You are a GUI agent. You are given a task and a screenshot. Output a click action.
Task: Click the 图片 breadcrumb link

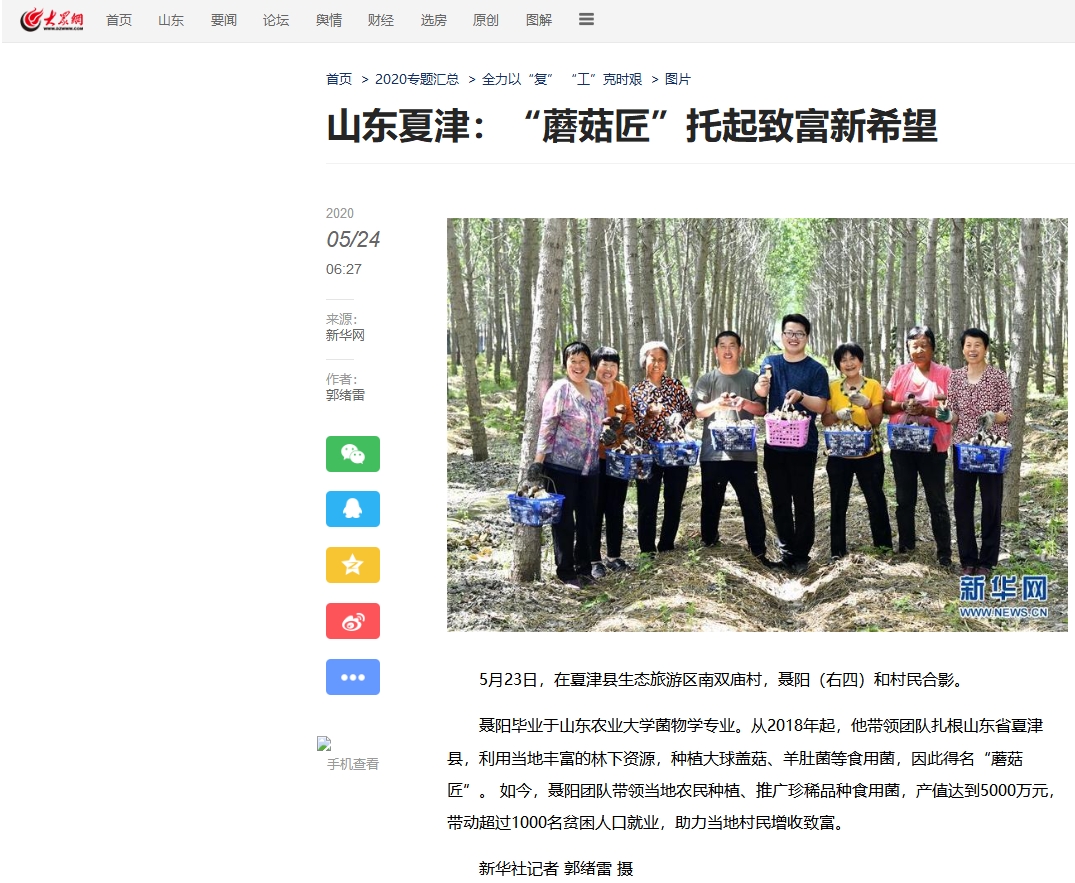[x=677, y=79]
